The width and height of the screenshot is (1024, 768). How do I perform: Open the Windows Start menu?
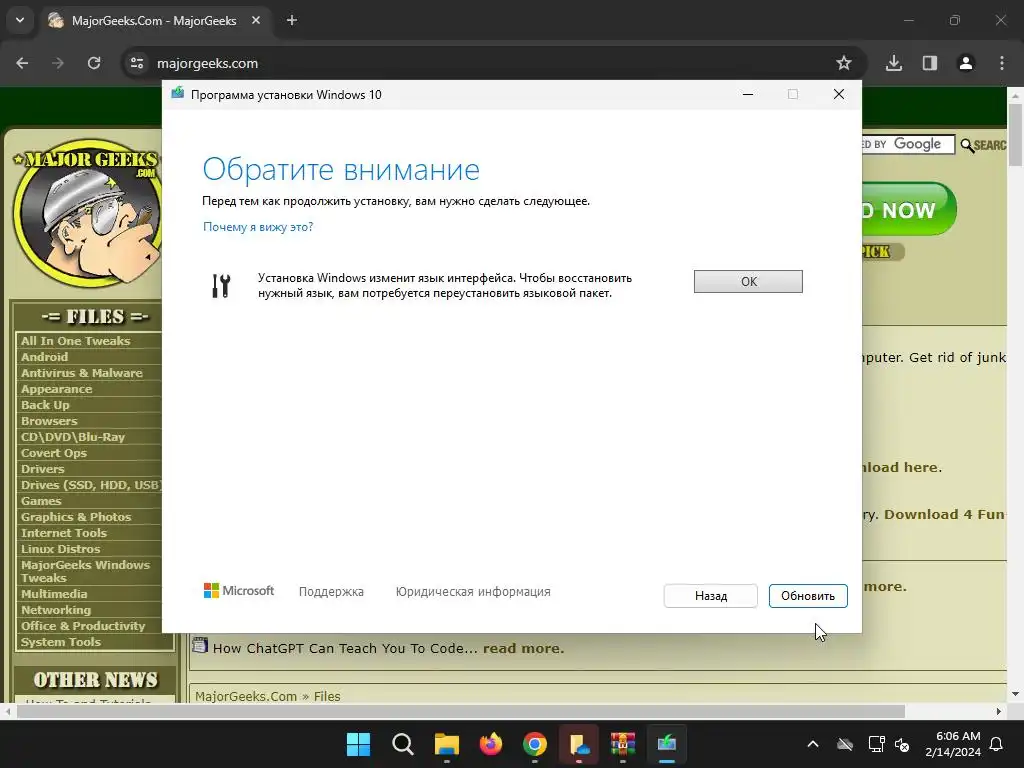click(358, 744)
